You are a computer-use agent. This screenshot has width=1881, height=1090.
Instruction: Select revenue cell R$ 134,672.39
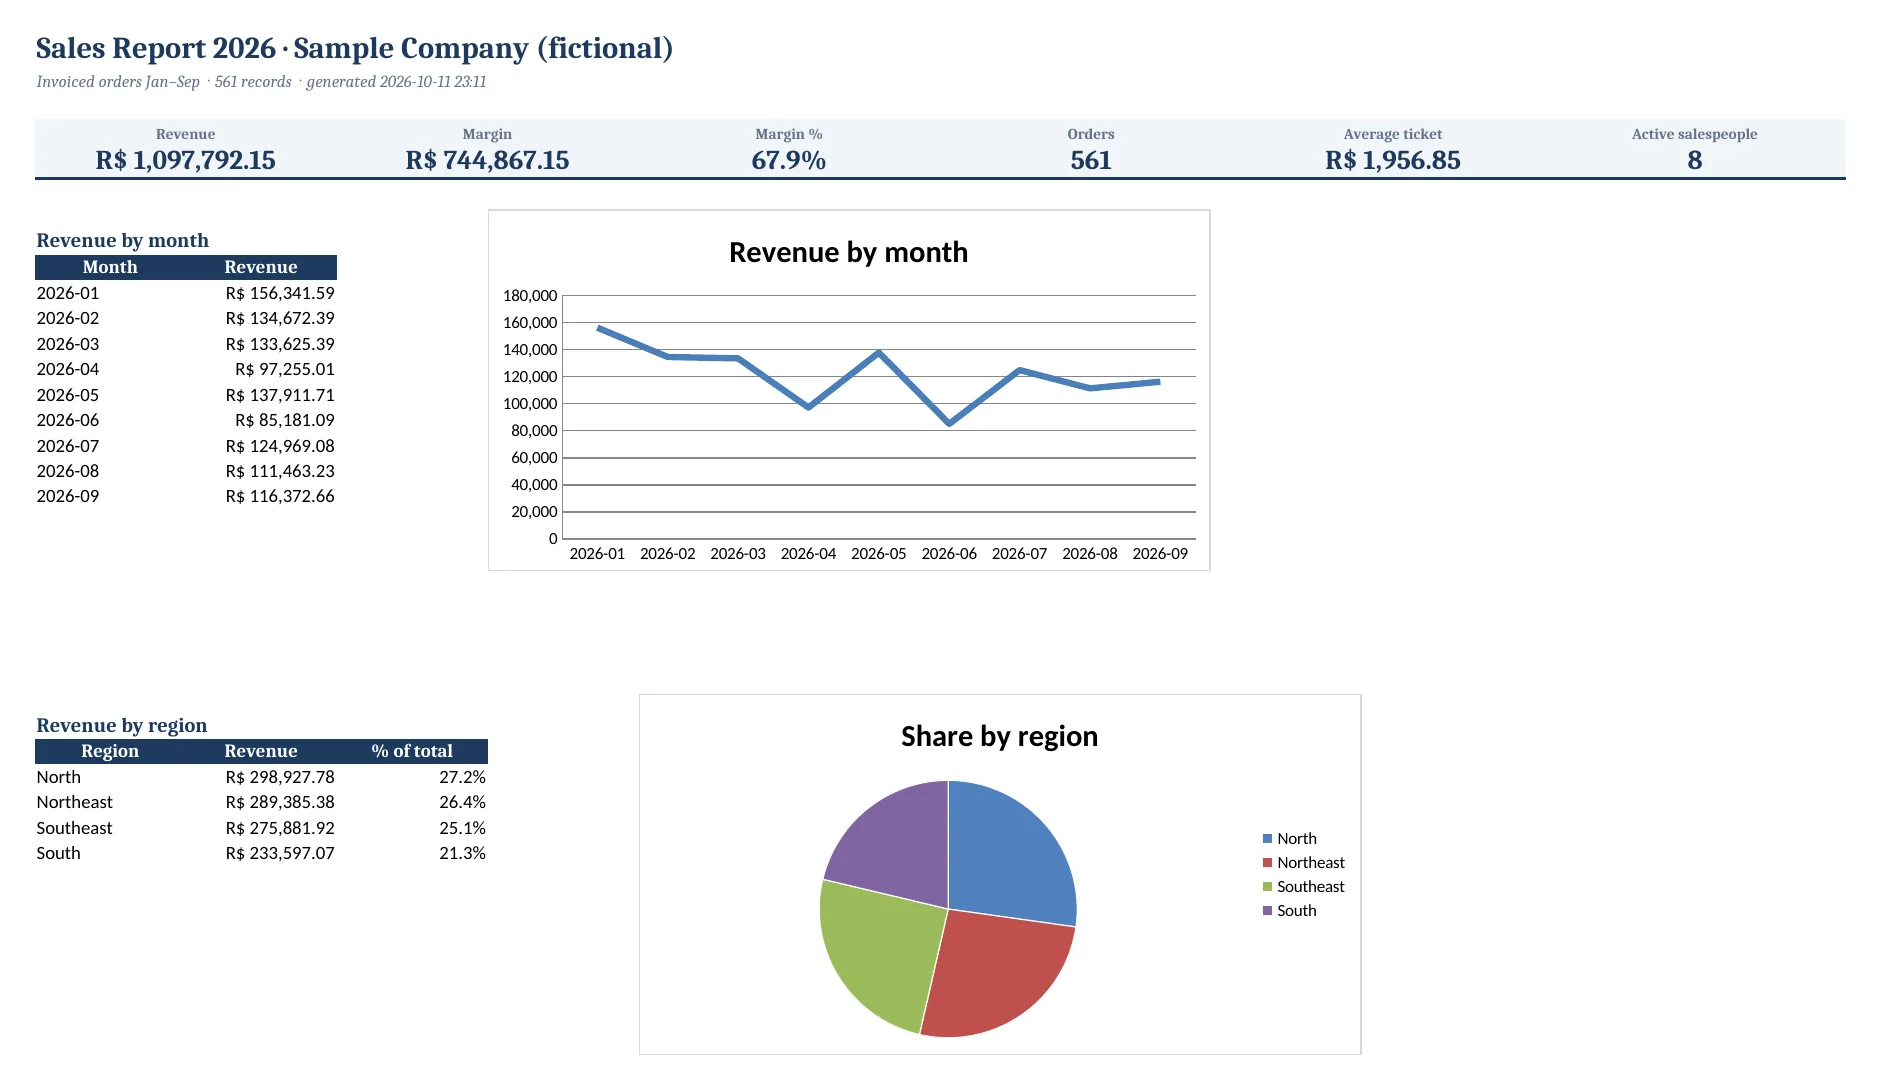coord(280,318)
